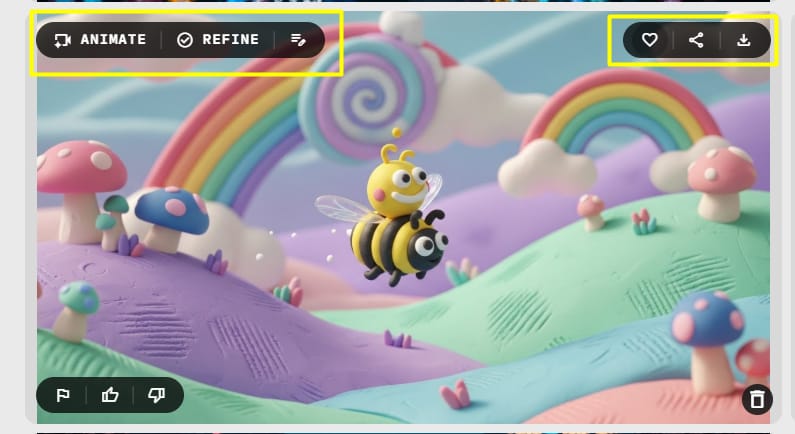Favorite the image with the heart icon
The height and width of the screenshot is (434, 795).
pyautogui.click(x=649, y=40)
